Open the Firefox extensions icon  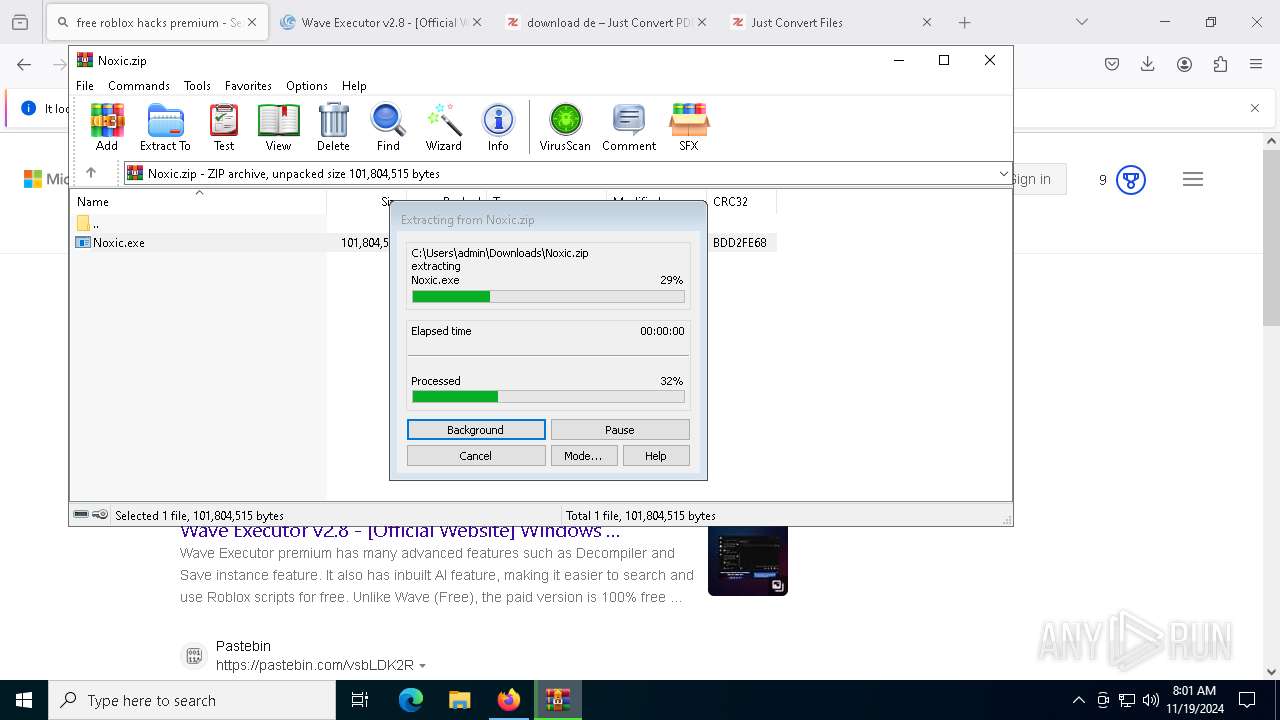(1220, 64)
